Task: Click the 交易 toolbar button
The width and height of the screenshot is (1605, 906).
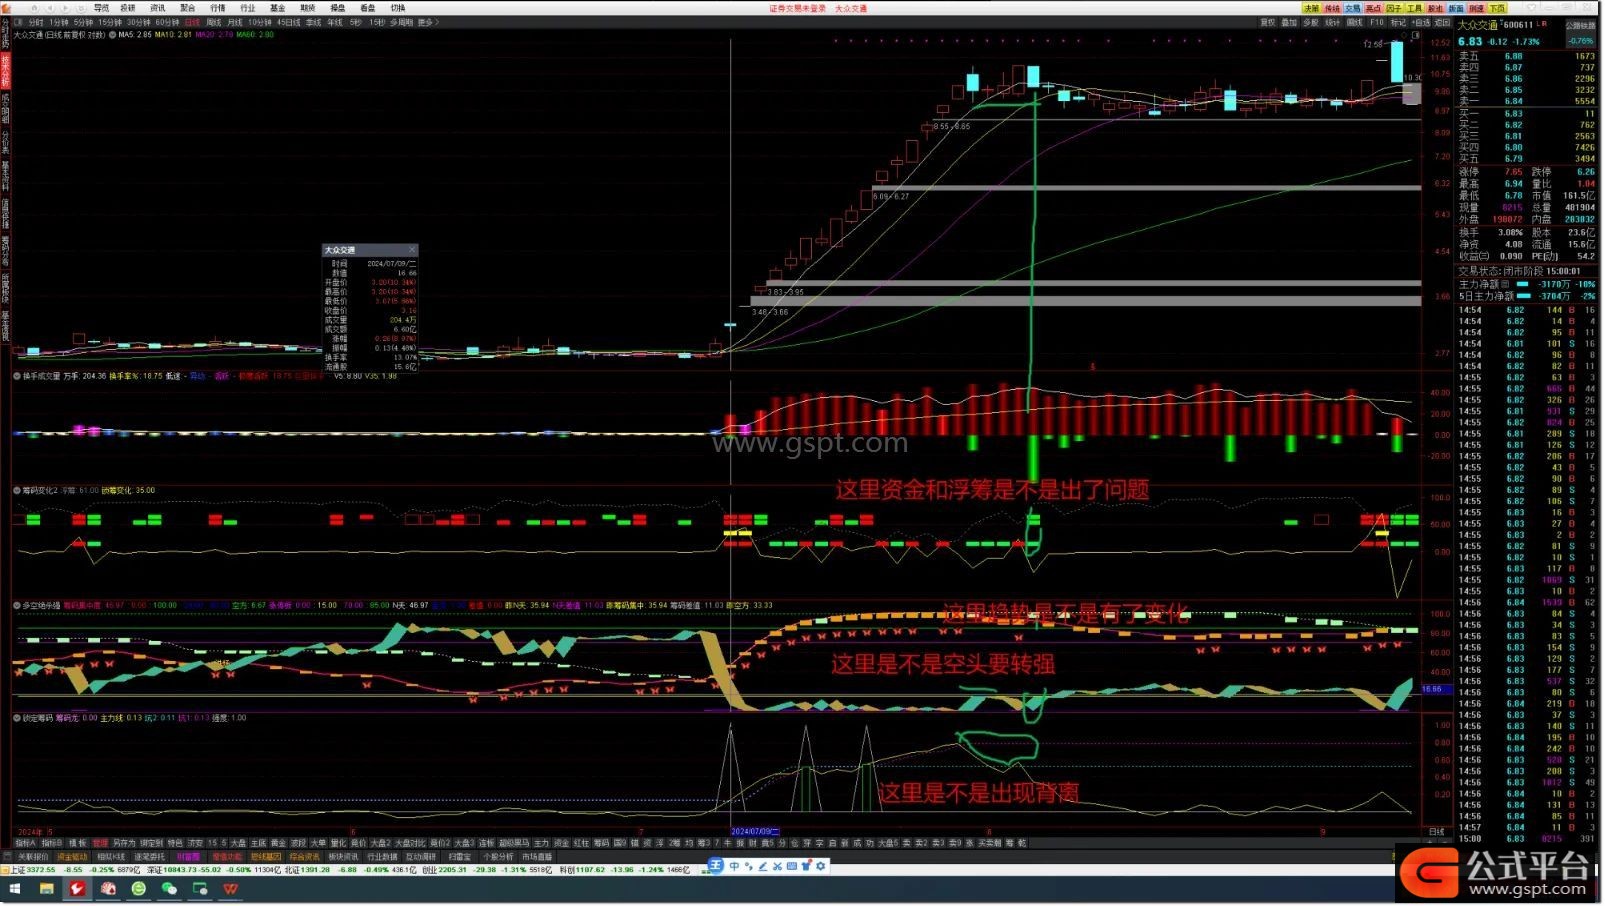Action: click(x=1352, y=8)
